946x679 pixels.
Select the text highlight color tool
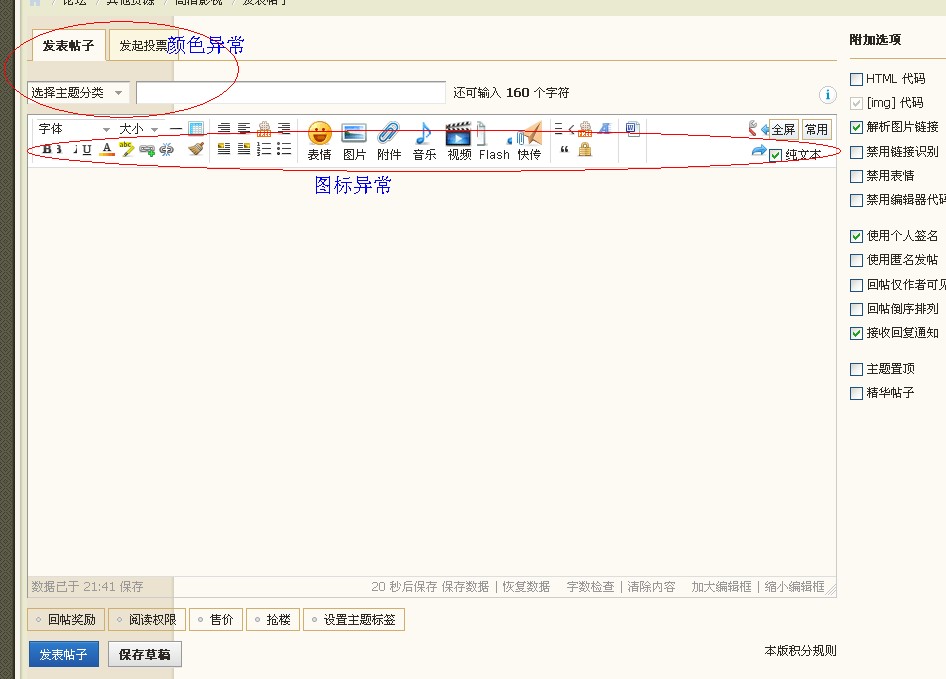click(127, 149)
